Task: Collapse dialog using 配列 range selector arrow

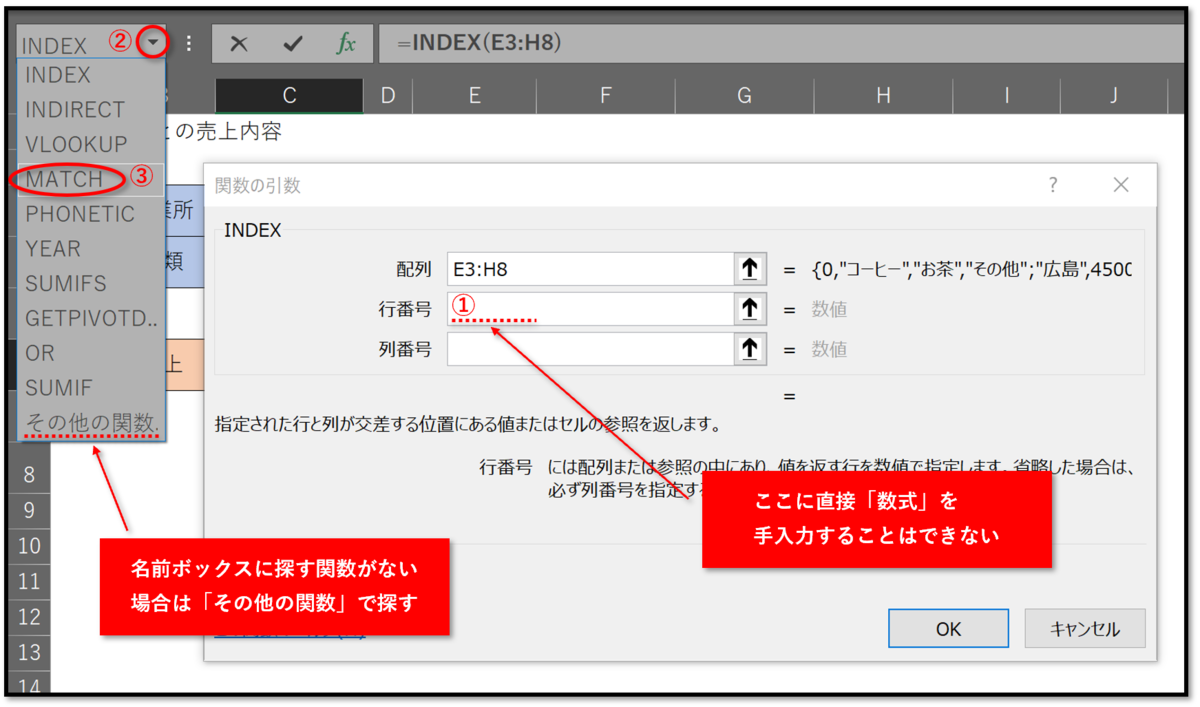Action: point(750,269)
